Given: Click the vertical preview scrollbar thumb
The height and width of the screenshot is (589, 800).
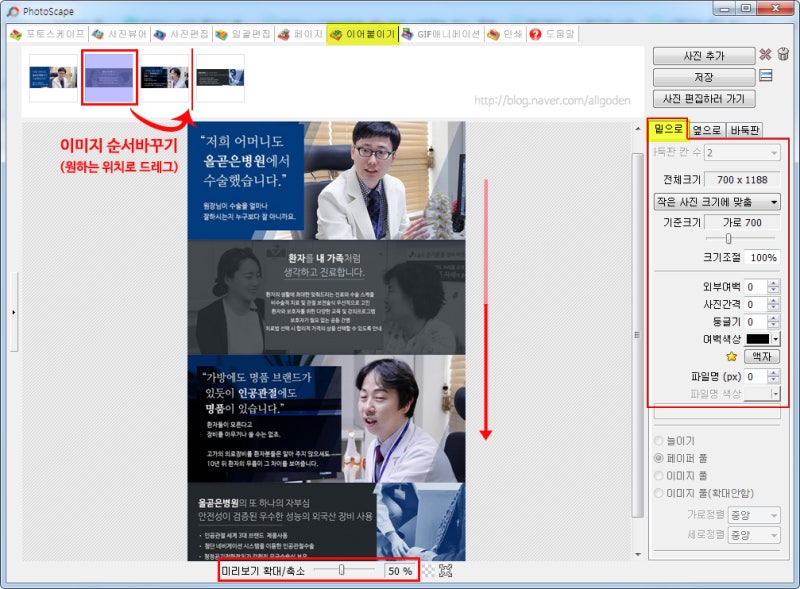Looking at the screenshot, I should (637, 334).
